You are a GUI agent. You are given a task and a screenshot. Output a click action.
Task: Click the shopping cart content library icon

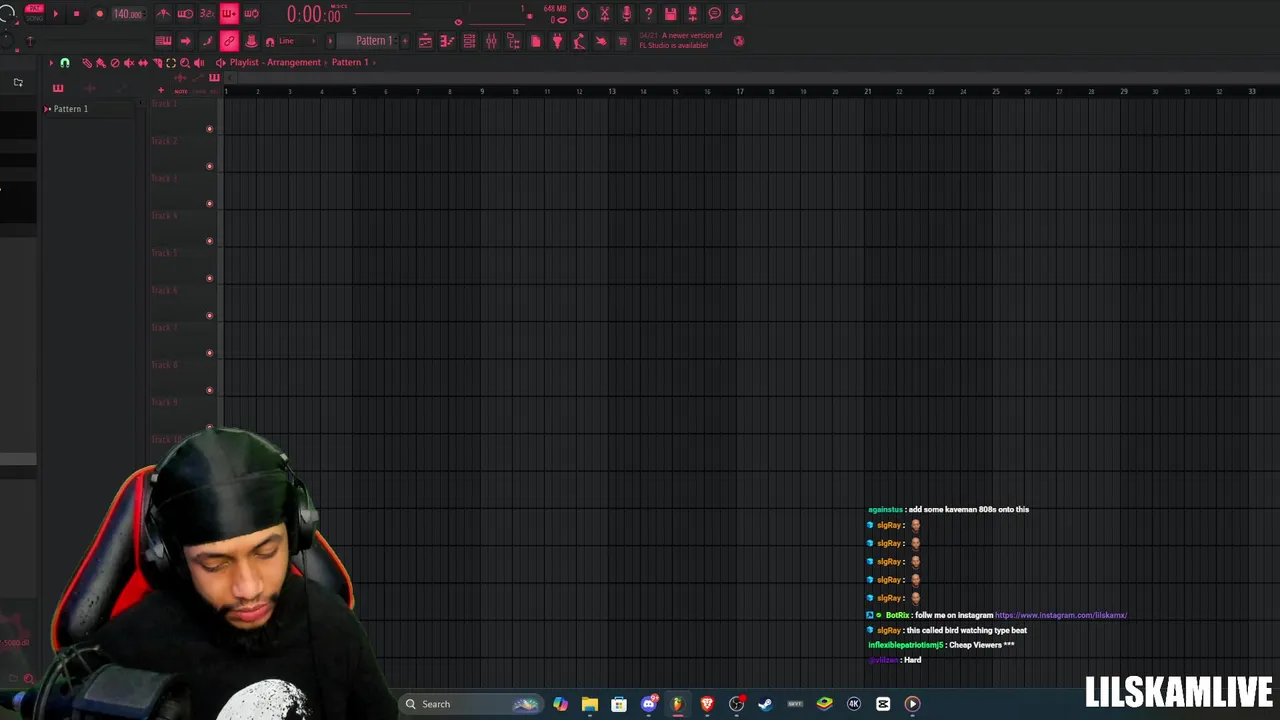click(x=623, y=41)
